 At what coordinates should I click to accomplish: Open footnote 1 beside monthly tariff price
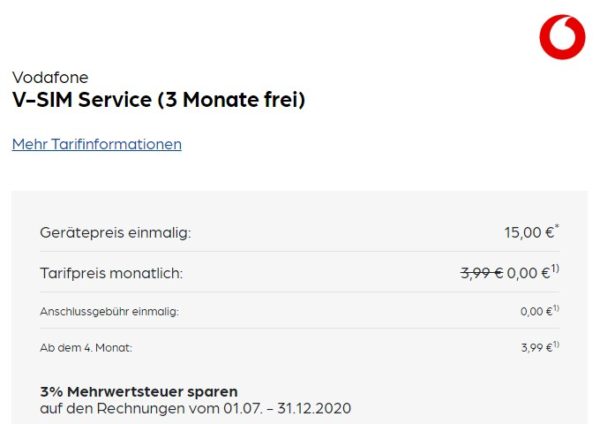(555, 268)
